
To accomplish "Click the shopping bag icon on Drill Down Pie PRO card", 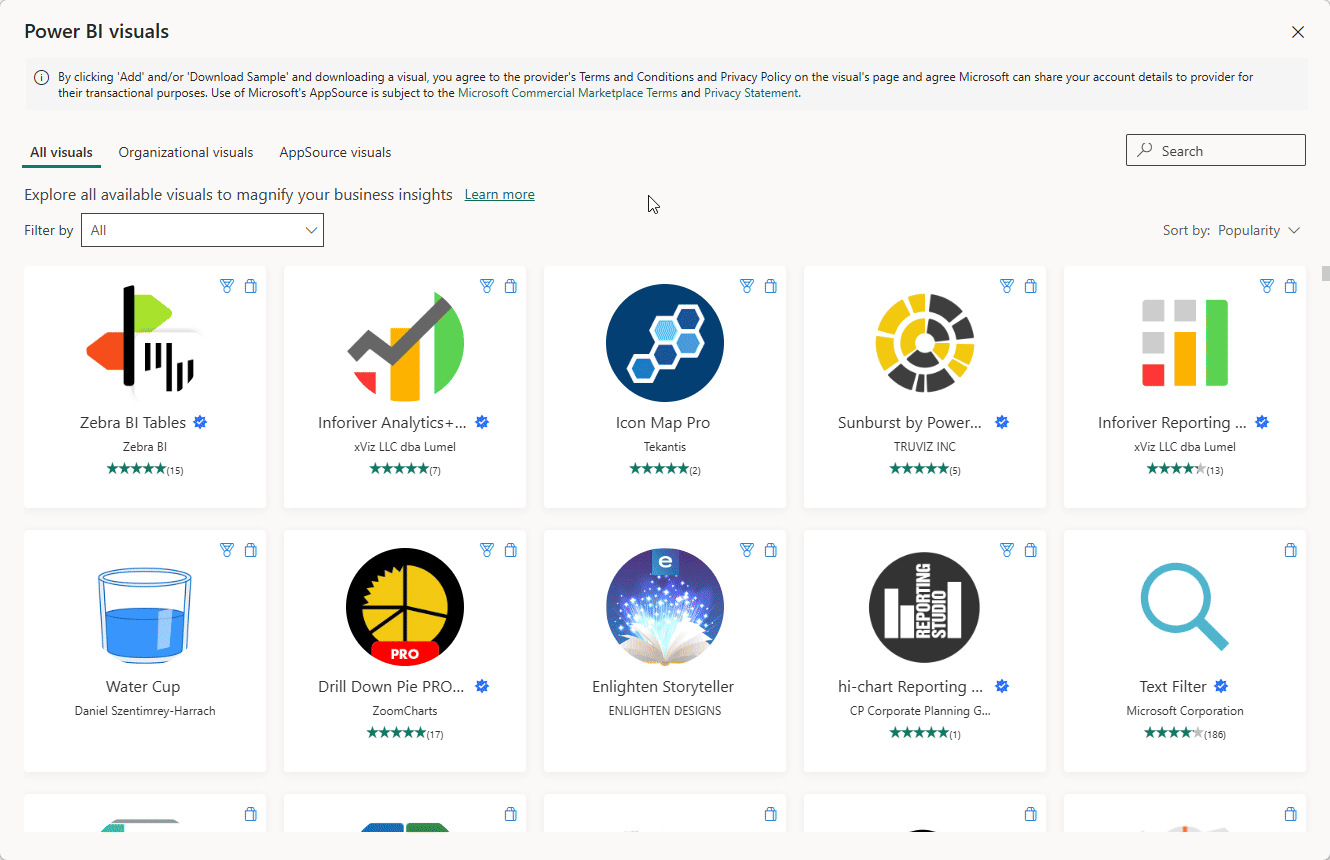I will pos(510,549).
